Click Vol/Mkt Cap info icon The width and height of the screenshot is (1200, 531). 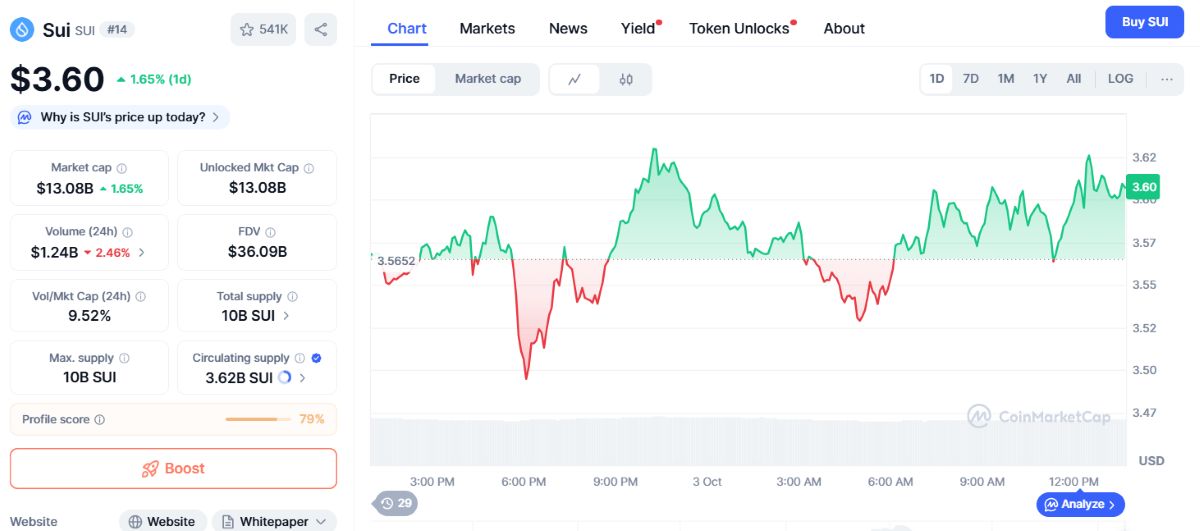140,296
